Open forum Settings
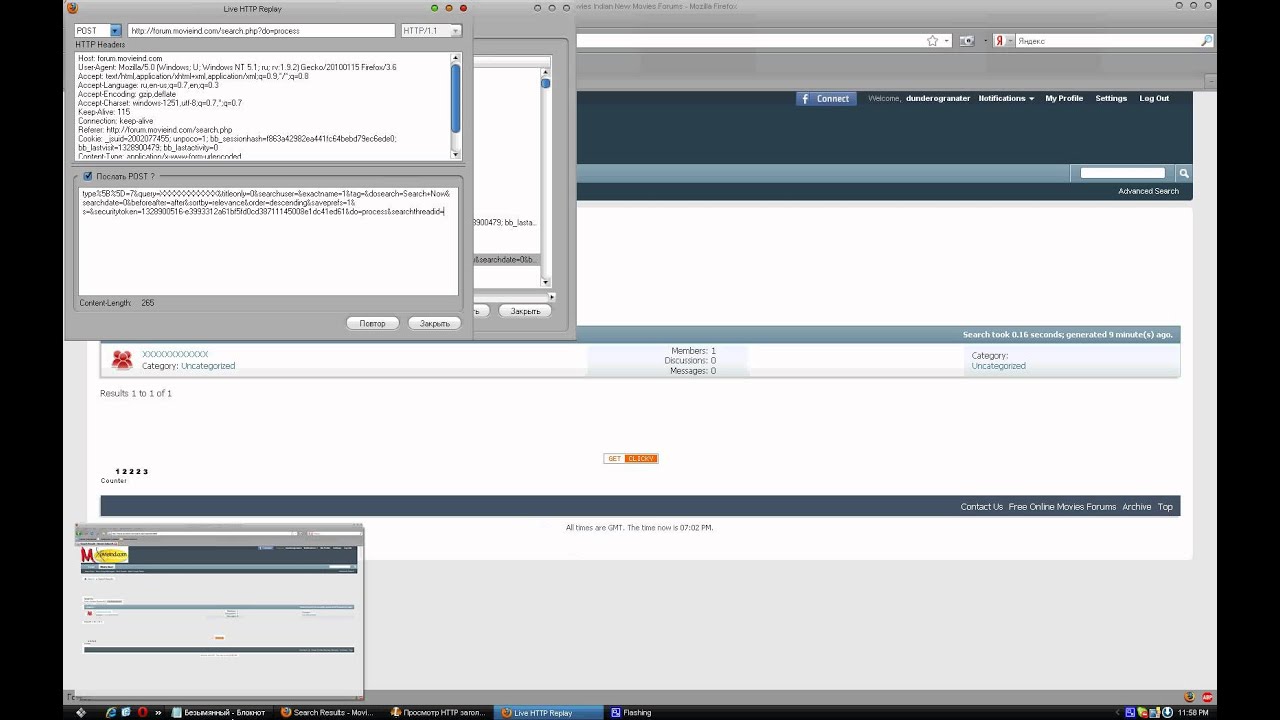Screen dimensions: 1280x720 click(1111, 98)
